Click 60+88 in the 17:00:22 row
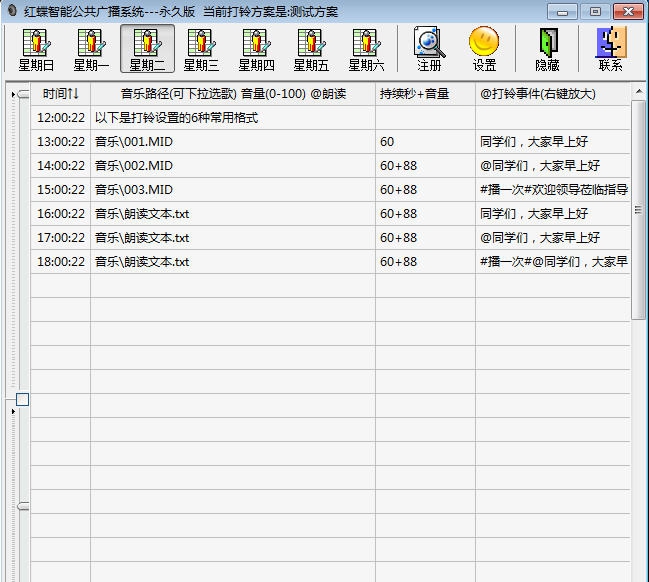Screen dimensions: 649x582 click(425, 238)
